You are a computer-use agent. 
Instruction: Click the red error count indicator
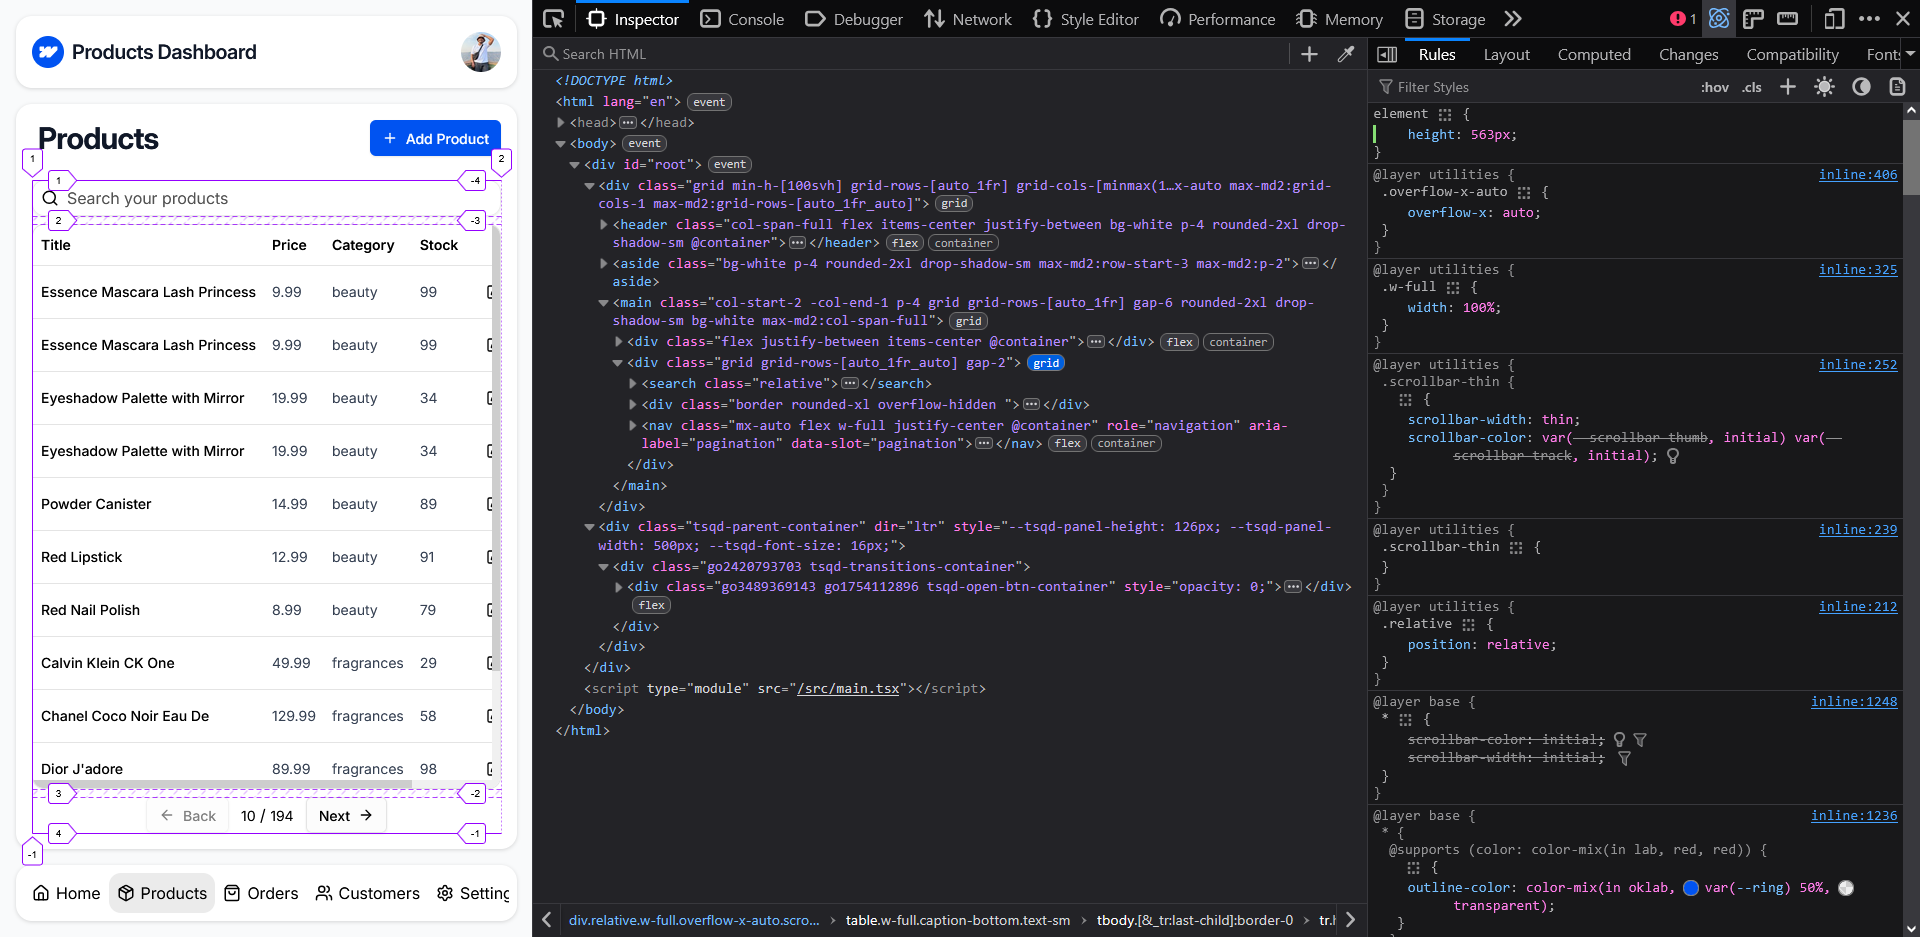[1683, 19]
